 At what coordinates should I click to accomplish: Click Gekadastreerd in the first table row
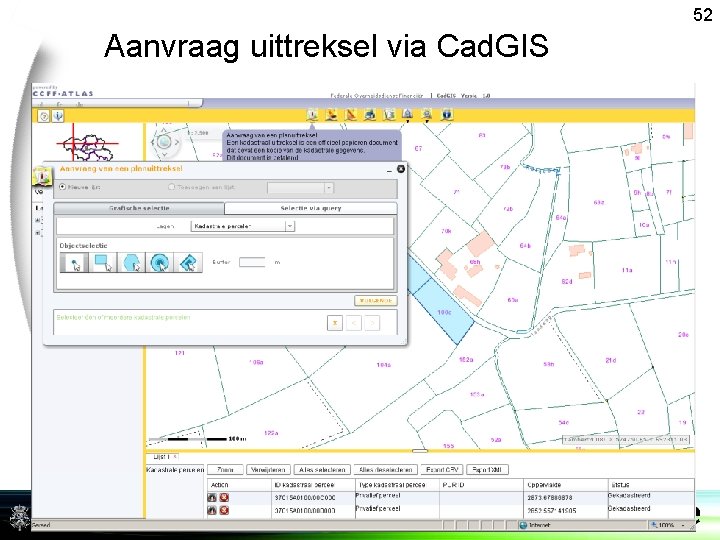tap(630, 496)
